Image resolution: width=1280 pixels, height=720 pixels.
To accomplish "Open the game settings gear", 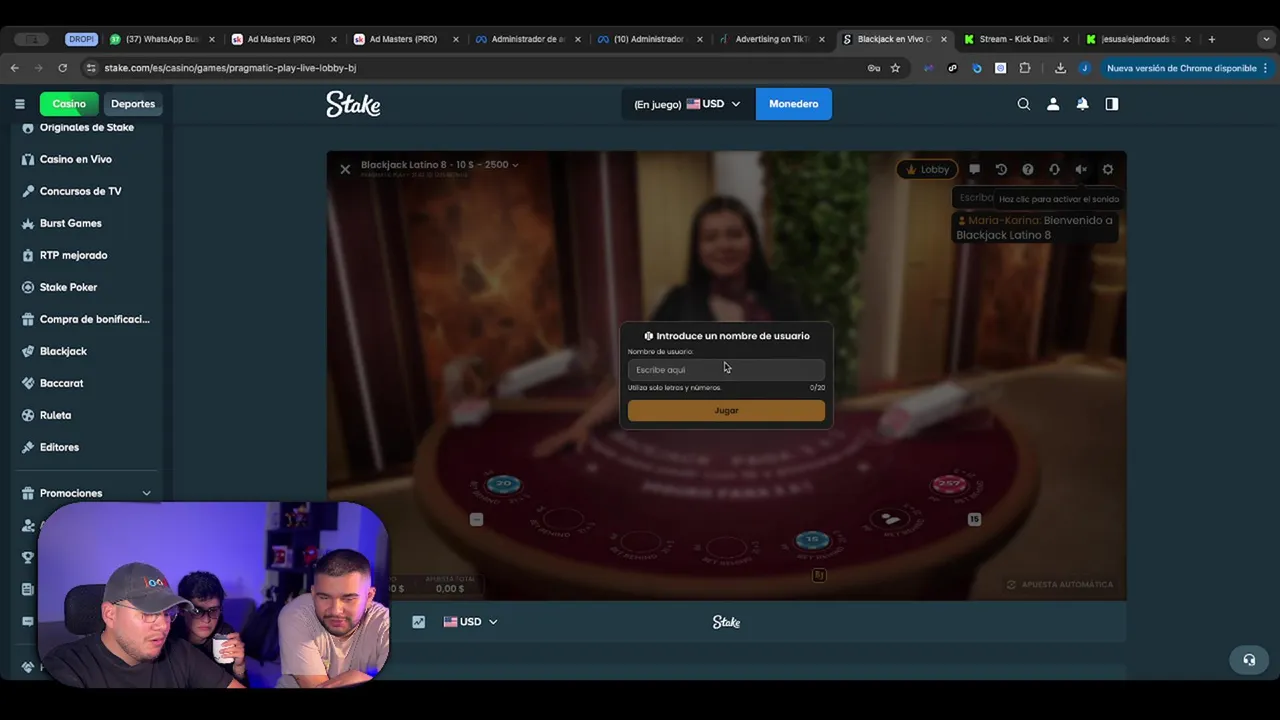I will pos(1108,169).
